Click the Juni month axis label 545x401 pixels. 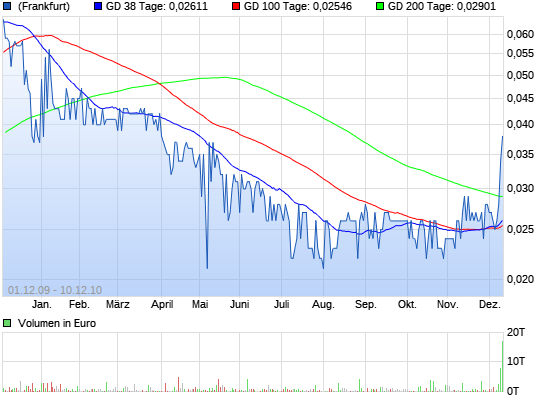coord(239,304)
